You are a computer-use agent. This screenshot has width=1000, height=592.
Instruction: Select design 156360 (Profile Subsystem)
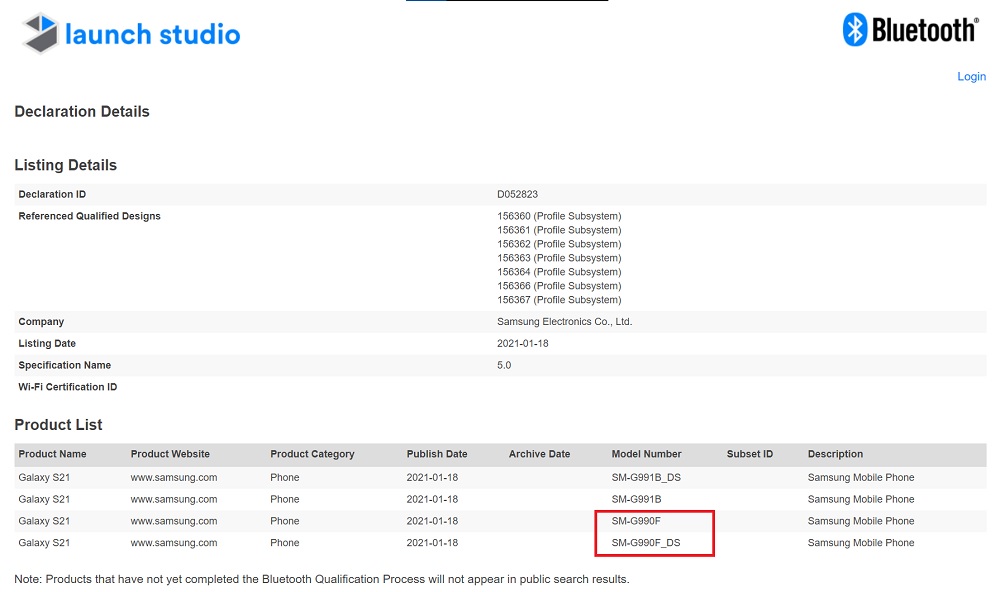[559, 216]
